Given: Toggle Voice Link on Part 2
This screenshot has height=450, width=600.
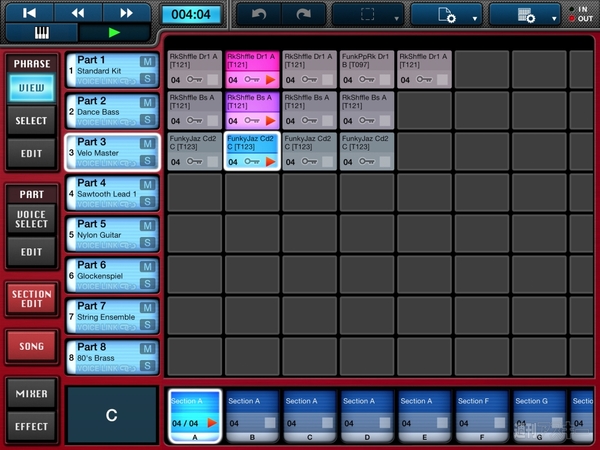Looking at the screenshot, I should (x=106, y=122).
